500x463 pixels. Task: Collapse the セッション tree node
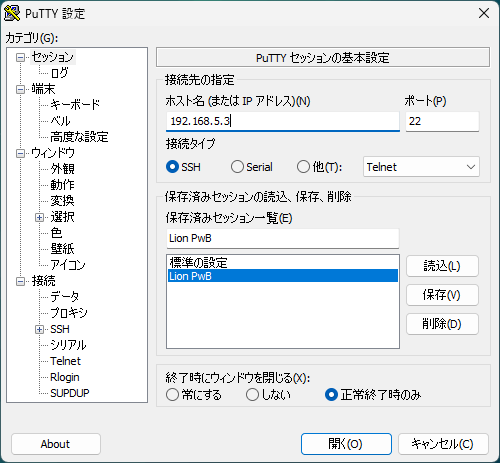[20, 57]
